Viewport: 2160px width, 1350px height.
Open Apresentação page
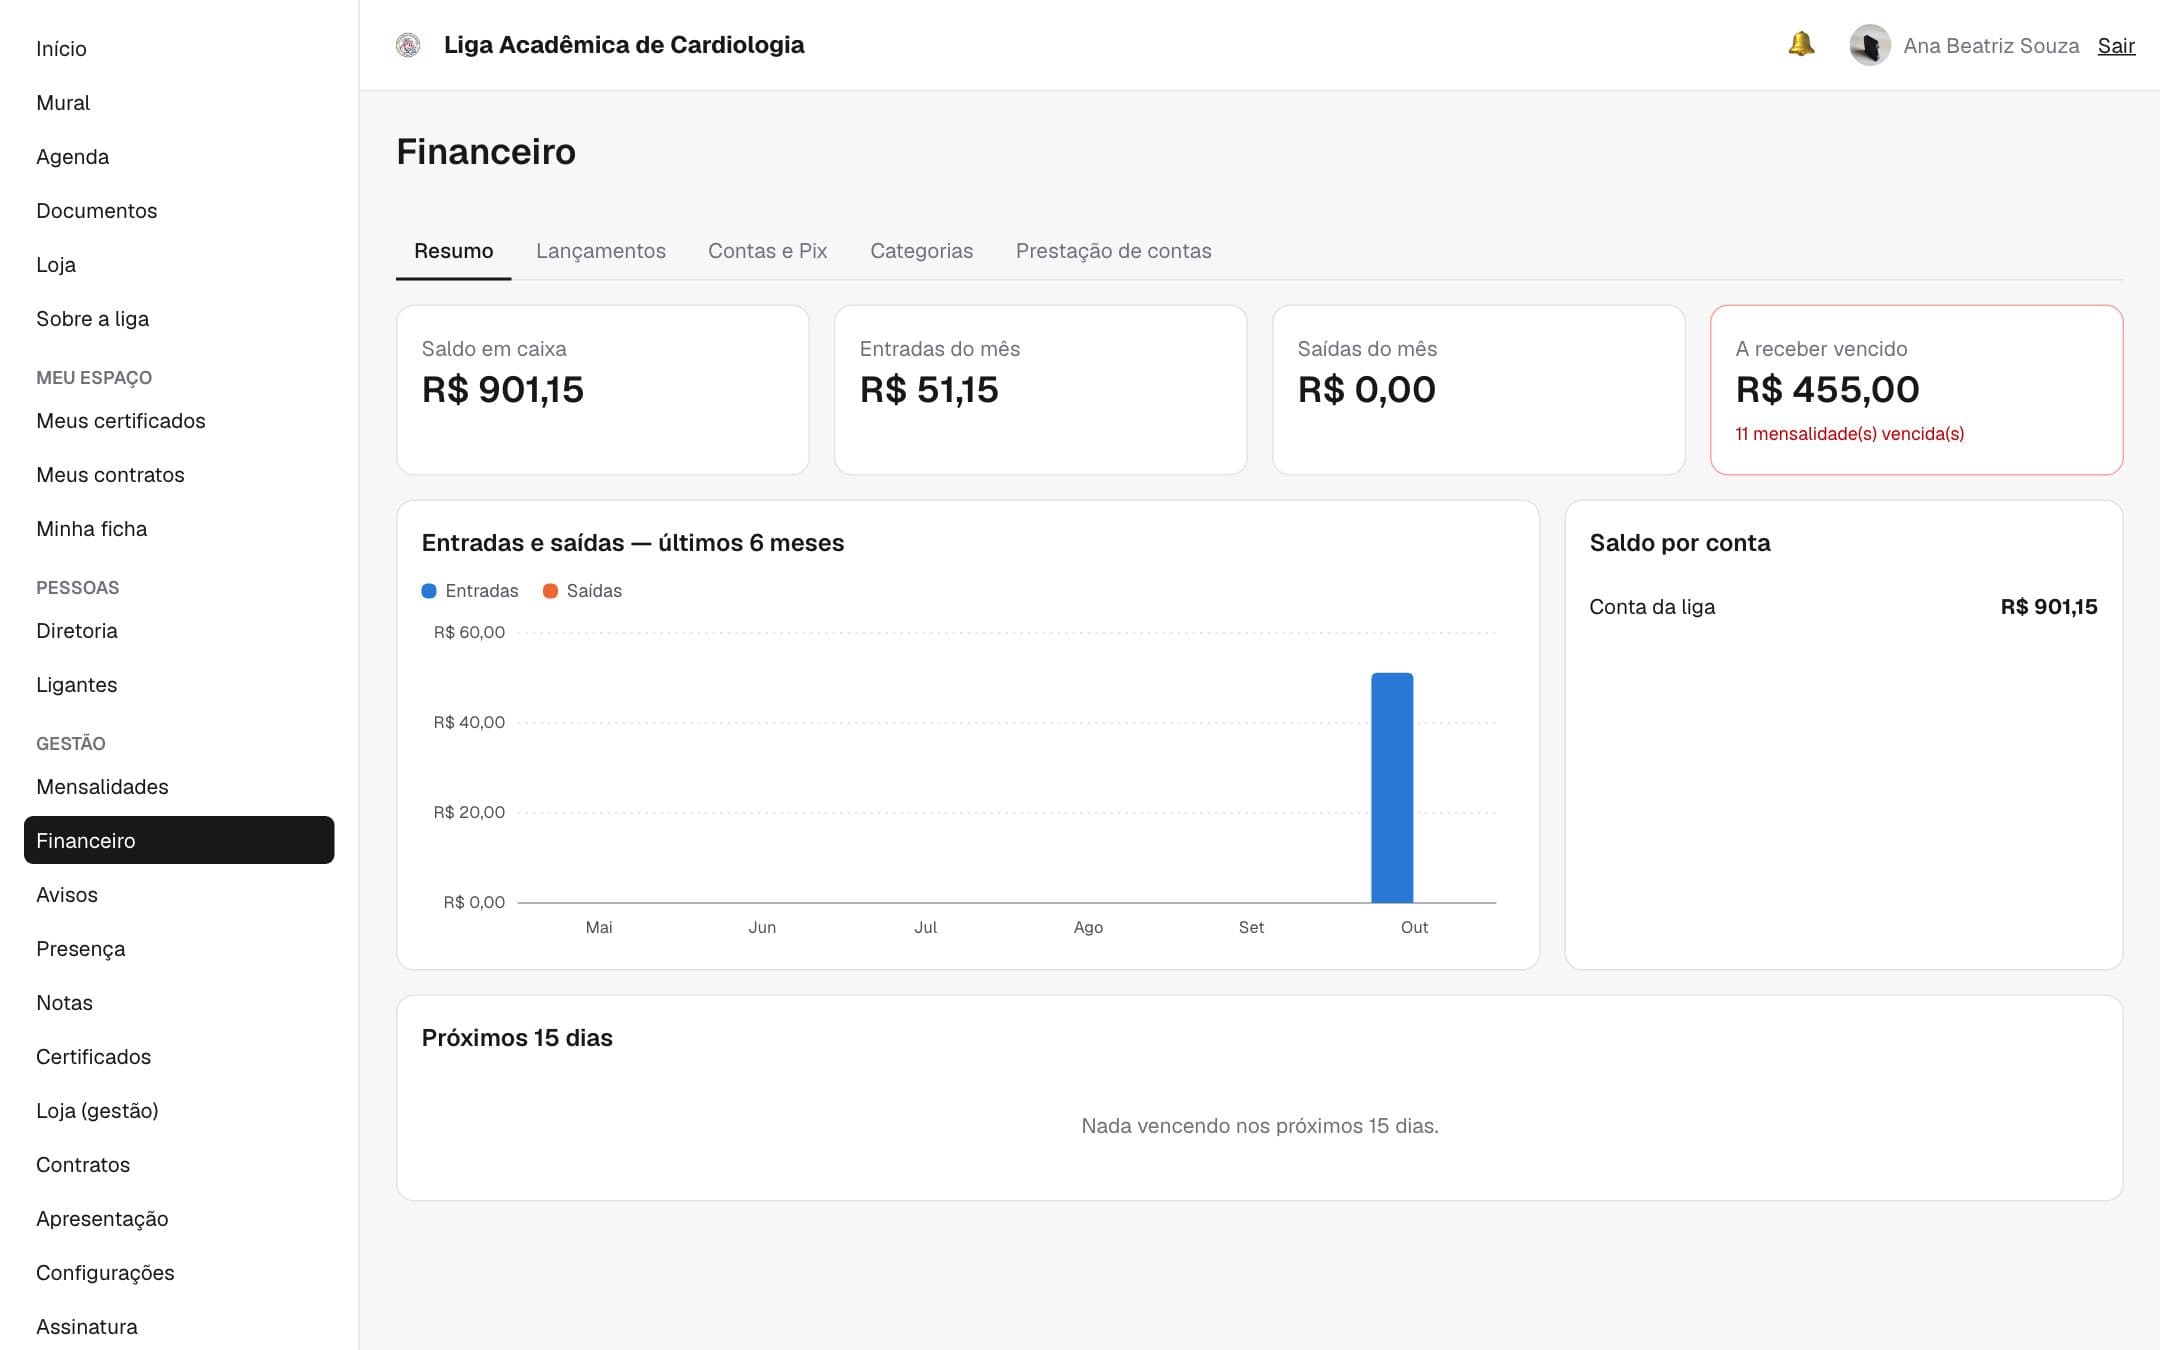[179, 1218]
